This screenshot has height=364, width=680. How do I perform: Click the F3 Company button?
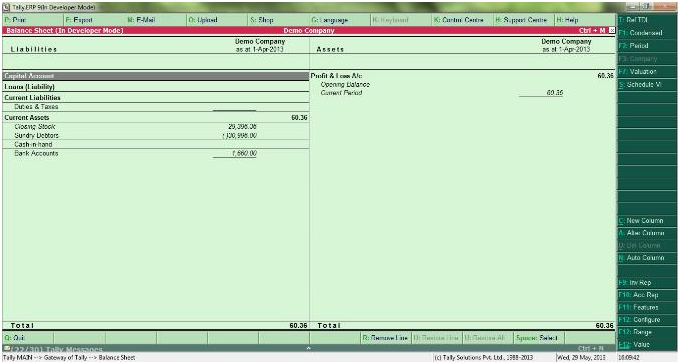click(x=647, y=59)
